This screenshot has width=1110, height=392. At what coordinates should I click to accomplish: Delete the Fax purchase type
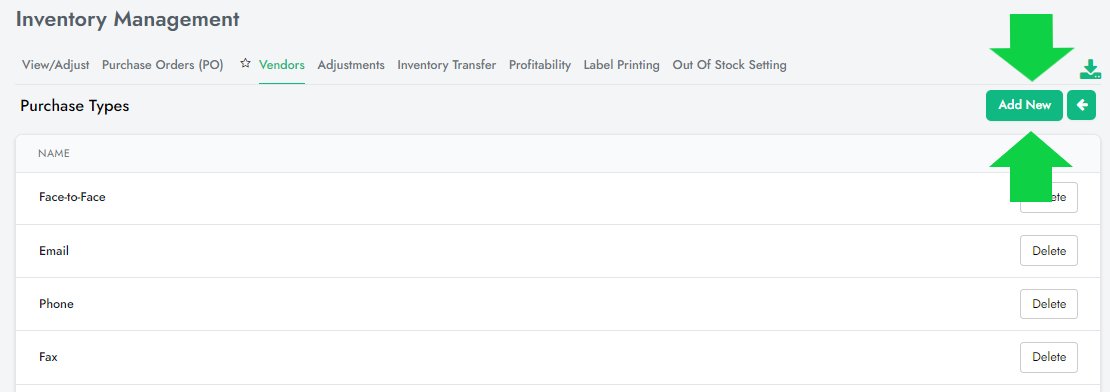pyautogui.click(x=1048, y=357)
